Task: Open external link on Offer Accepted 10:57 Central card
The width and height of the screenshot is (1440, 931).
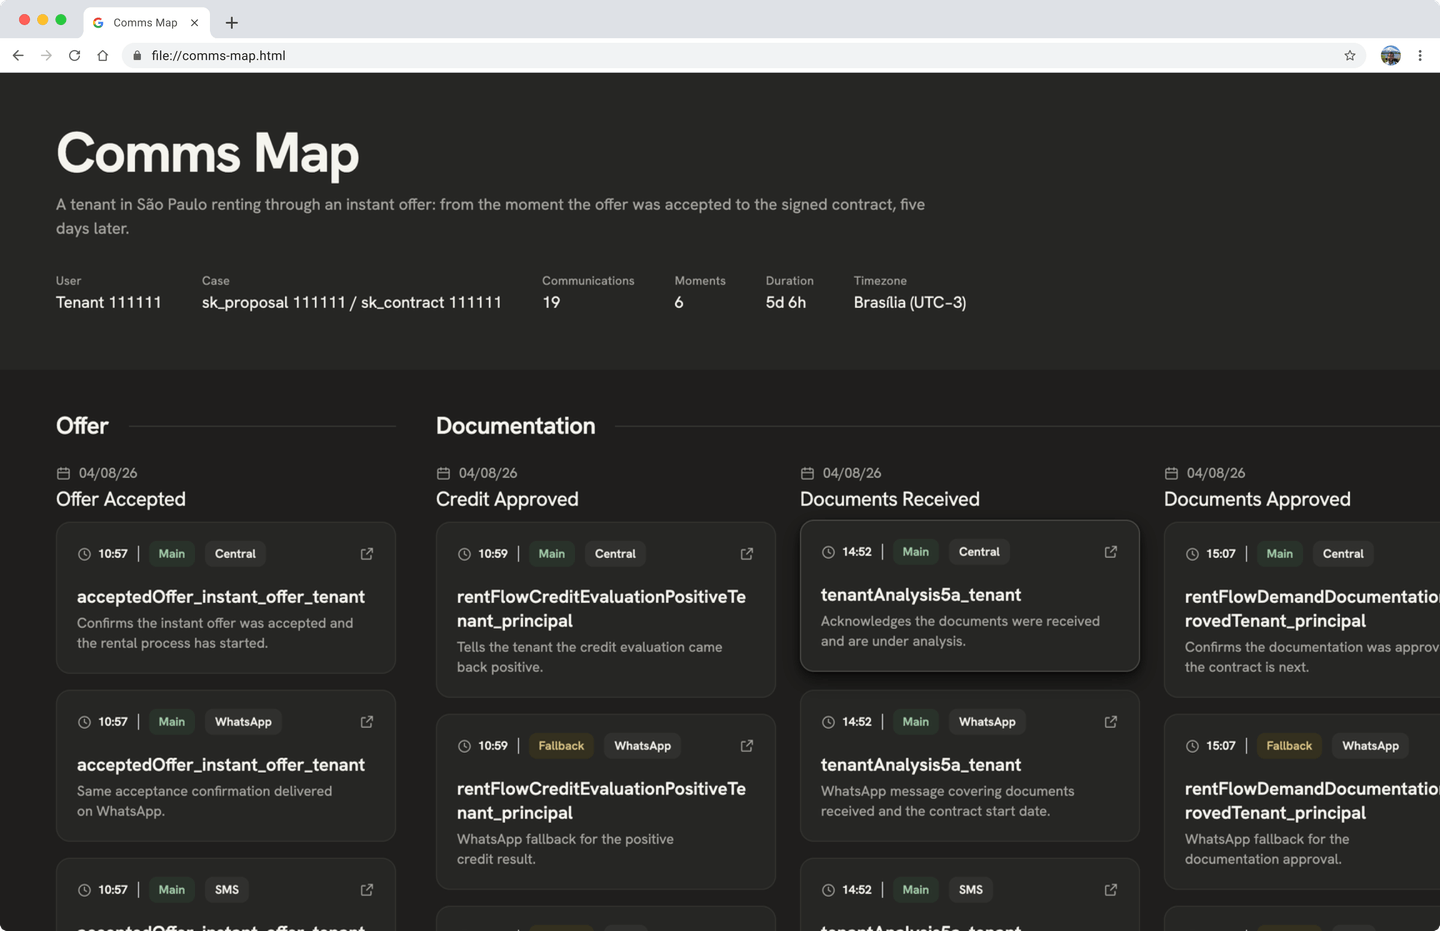Action: [x=367, y=554]
